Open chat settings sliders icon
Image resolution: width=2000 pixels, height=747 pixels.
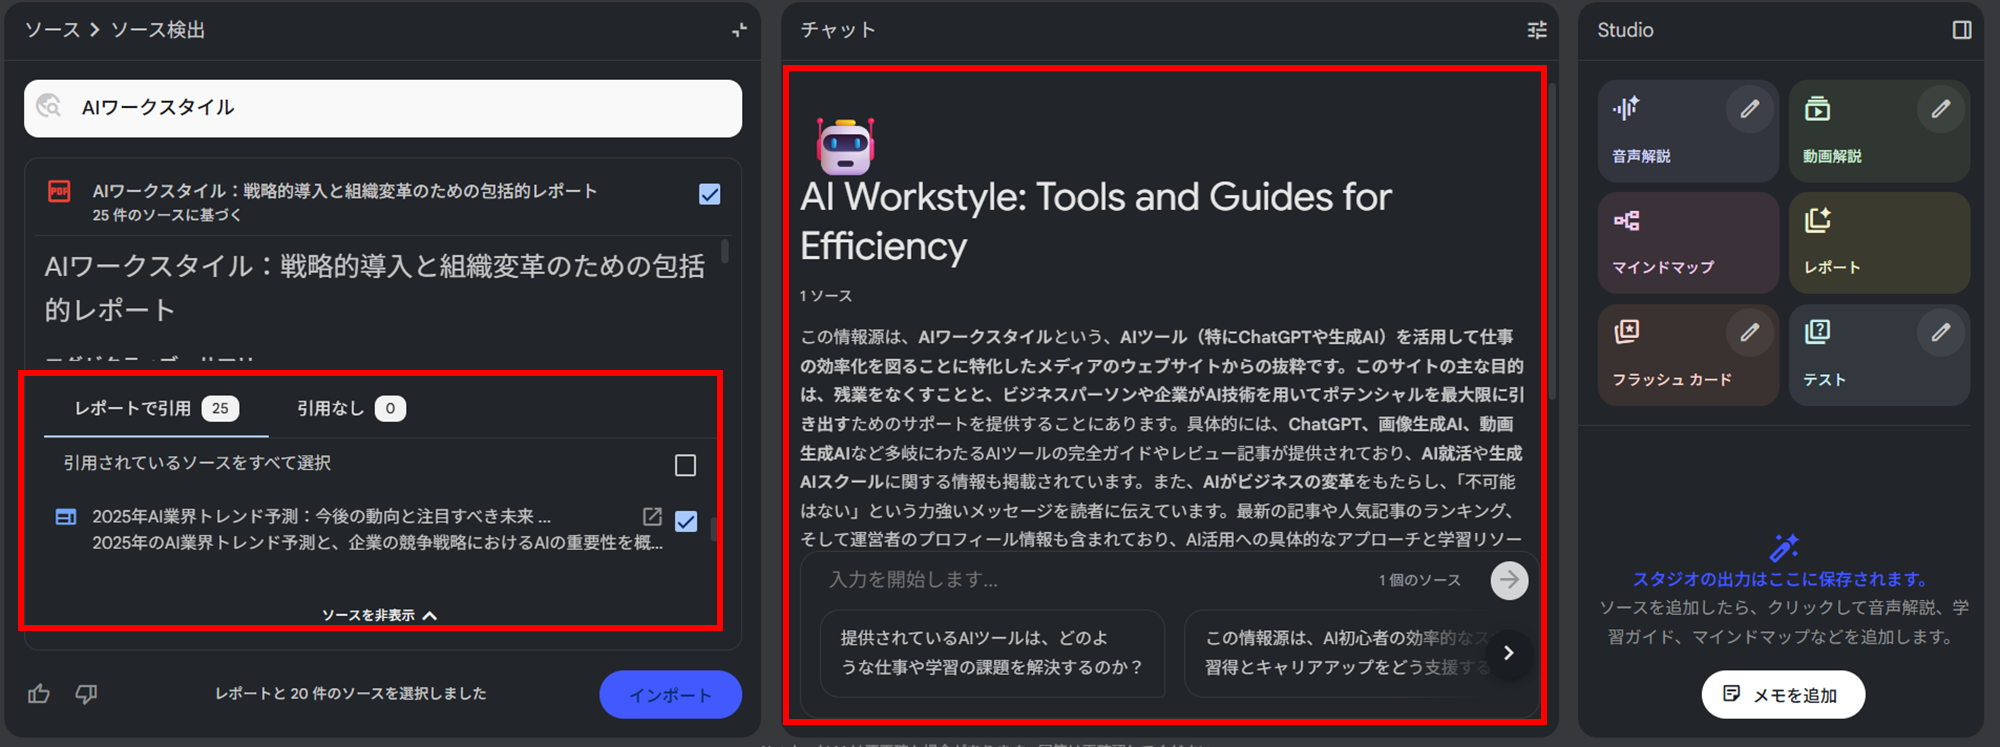[1537, 30]
